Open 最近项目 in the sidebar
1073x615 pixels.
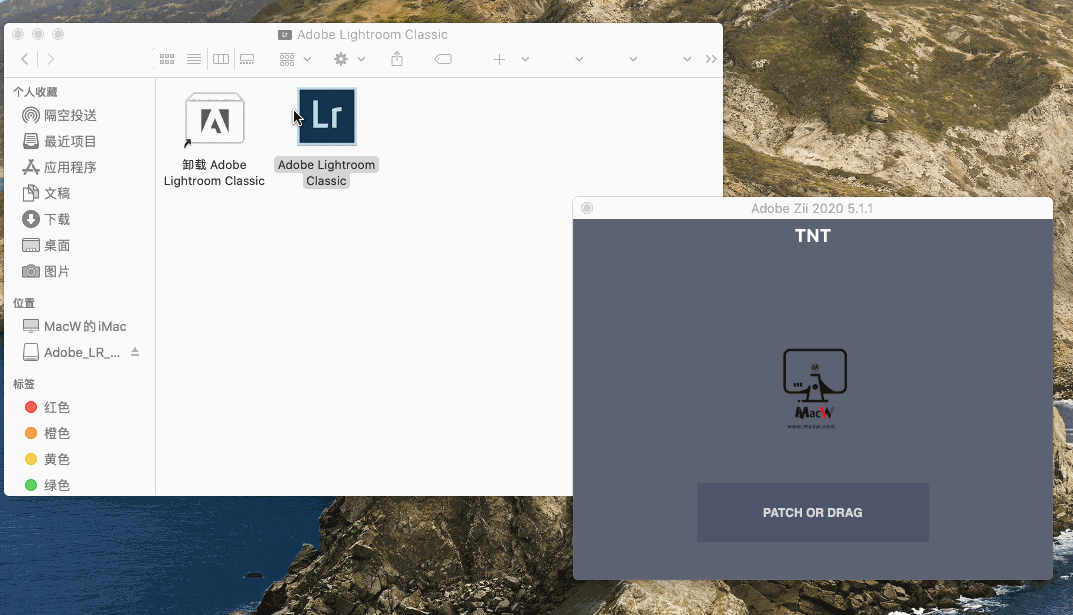coord(60,141)
